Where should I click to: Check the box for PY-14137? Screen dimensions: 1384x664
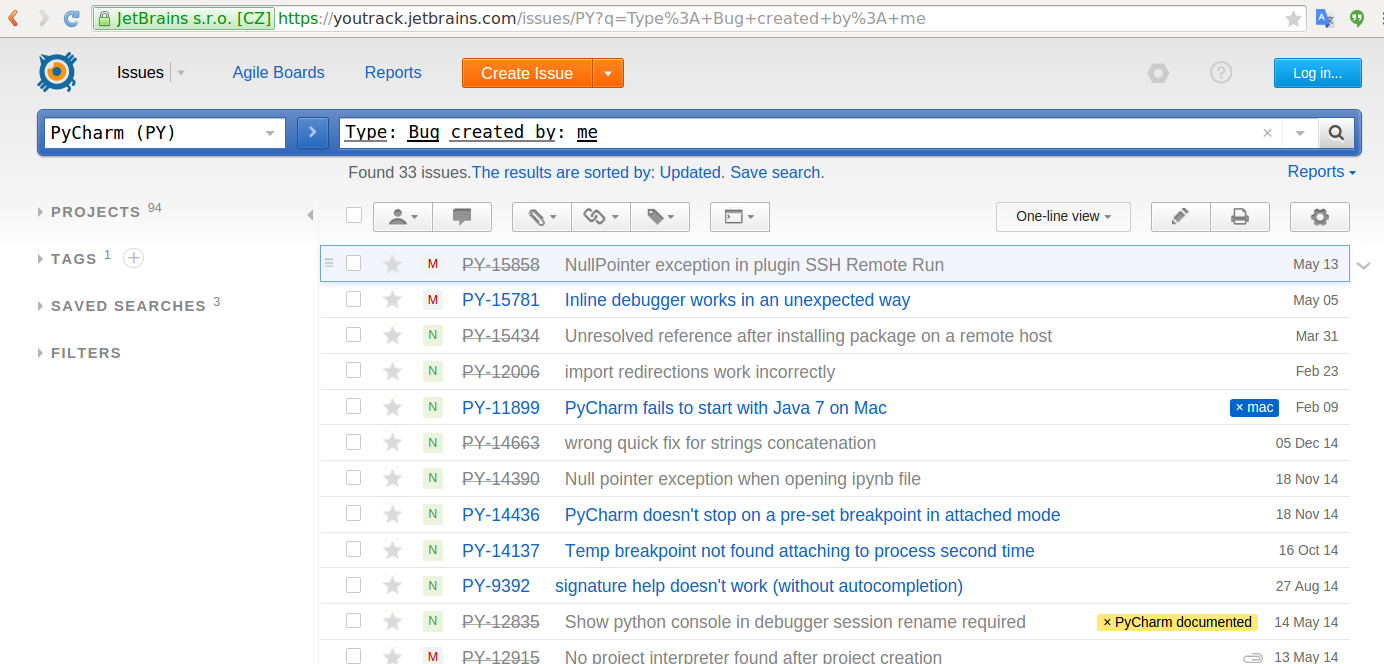click(x=353, y=549)
